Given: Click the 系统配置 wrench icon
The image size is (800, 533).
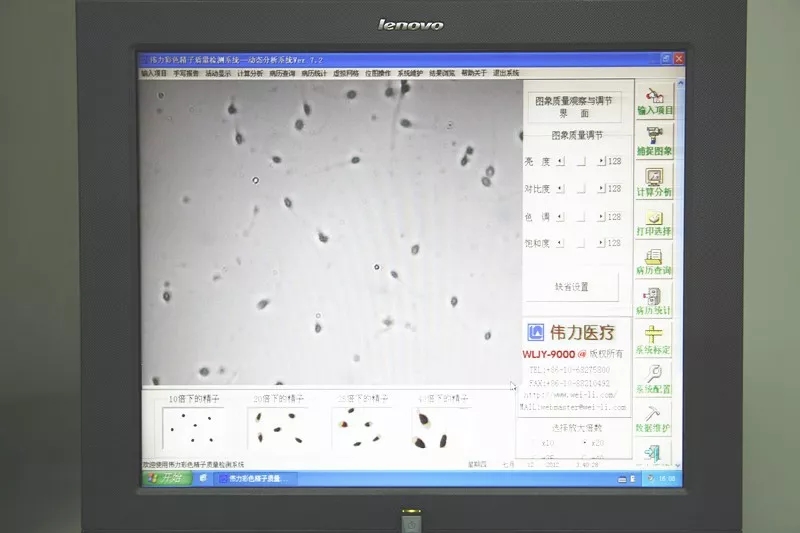Looking at the screenshot, I should (654, 379).
